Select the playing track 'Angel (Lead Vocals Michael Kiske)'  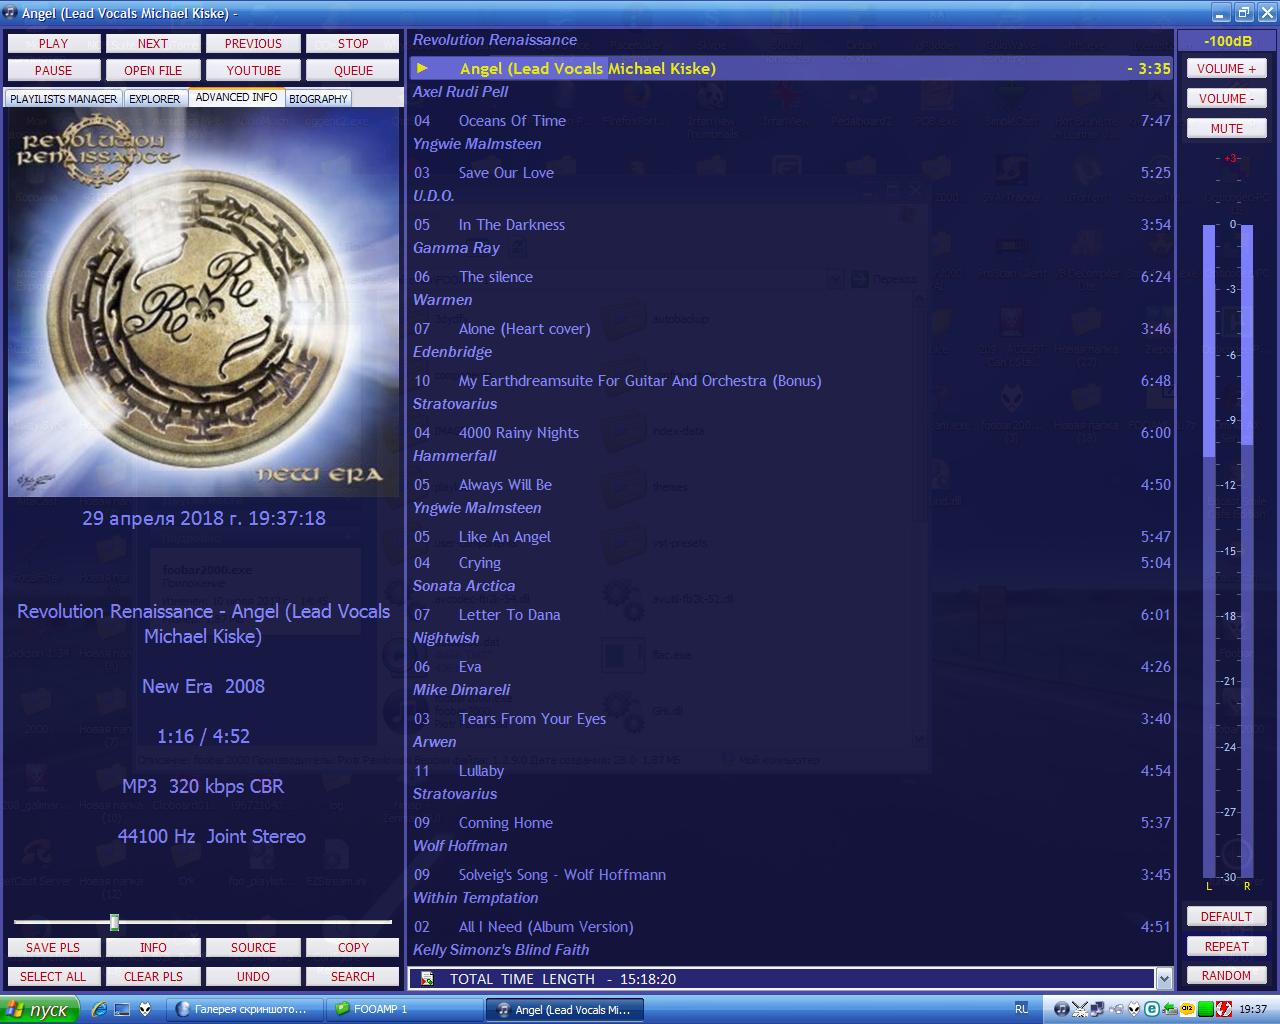click(x=791, y=68)
